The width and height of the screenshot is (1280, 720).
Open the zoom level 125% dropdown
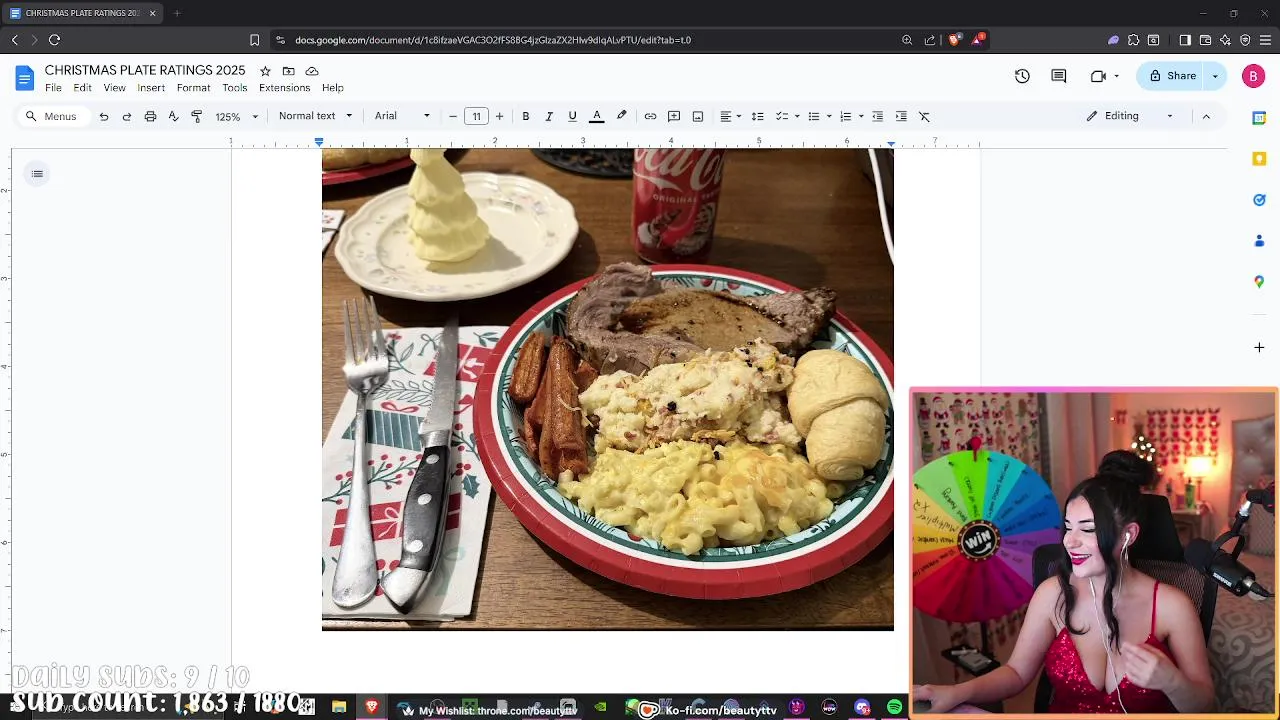pyautogui.click(x=237, y=116)
